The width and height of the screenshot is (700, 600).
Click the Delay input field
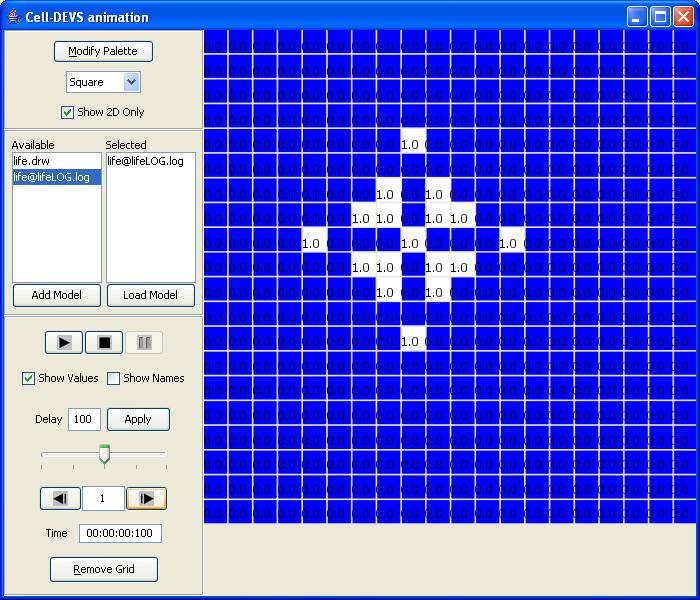coord(84,419)
